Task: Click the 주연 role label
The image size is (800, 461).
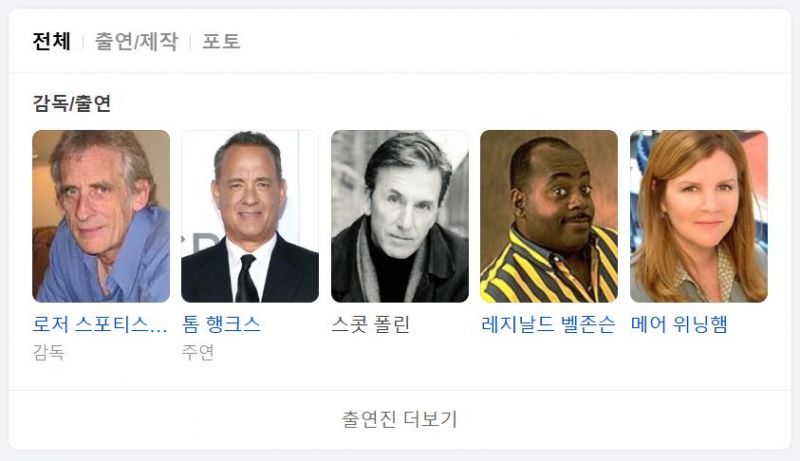Action: [198, 352]
